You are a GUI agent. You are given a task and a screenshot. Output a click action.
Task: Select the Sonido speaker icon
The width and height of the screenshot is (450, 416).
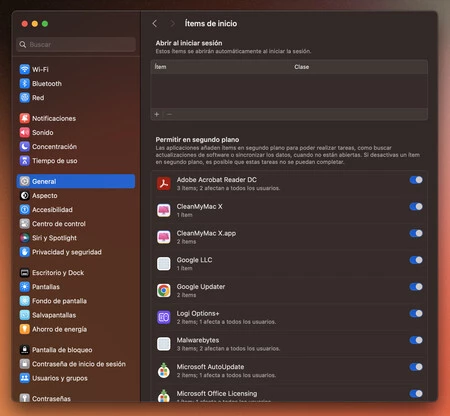pos(24,132)
